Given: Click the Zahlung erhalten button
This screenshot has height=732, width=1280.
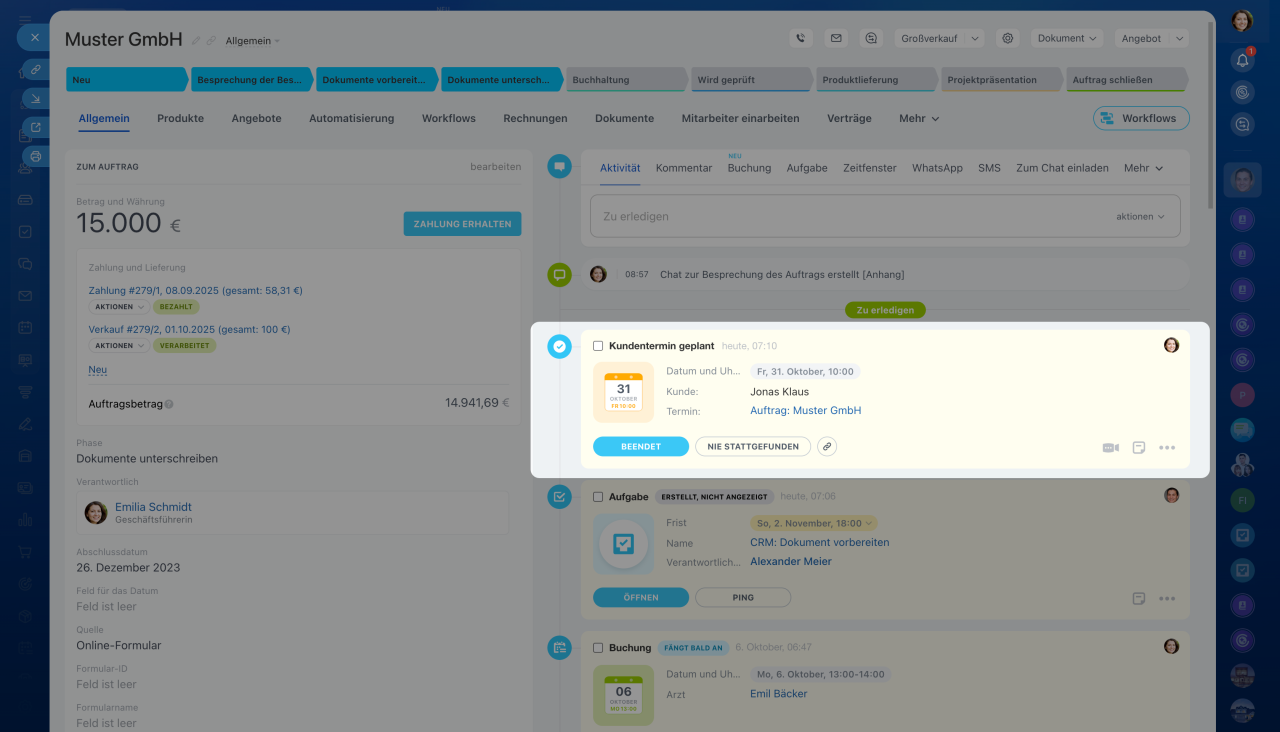Looking at the screenshot, I should coord(462,224).
